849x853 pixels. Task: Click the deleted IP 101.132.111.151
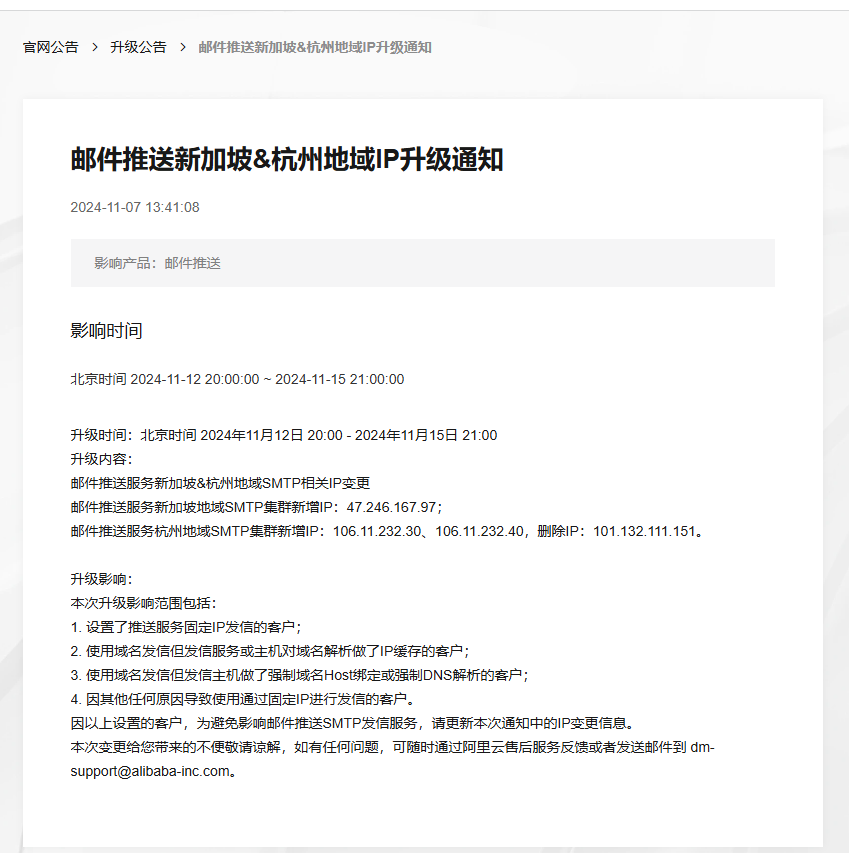(x=644, y=531)
